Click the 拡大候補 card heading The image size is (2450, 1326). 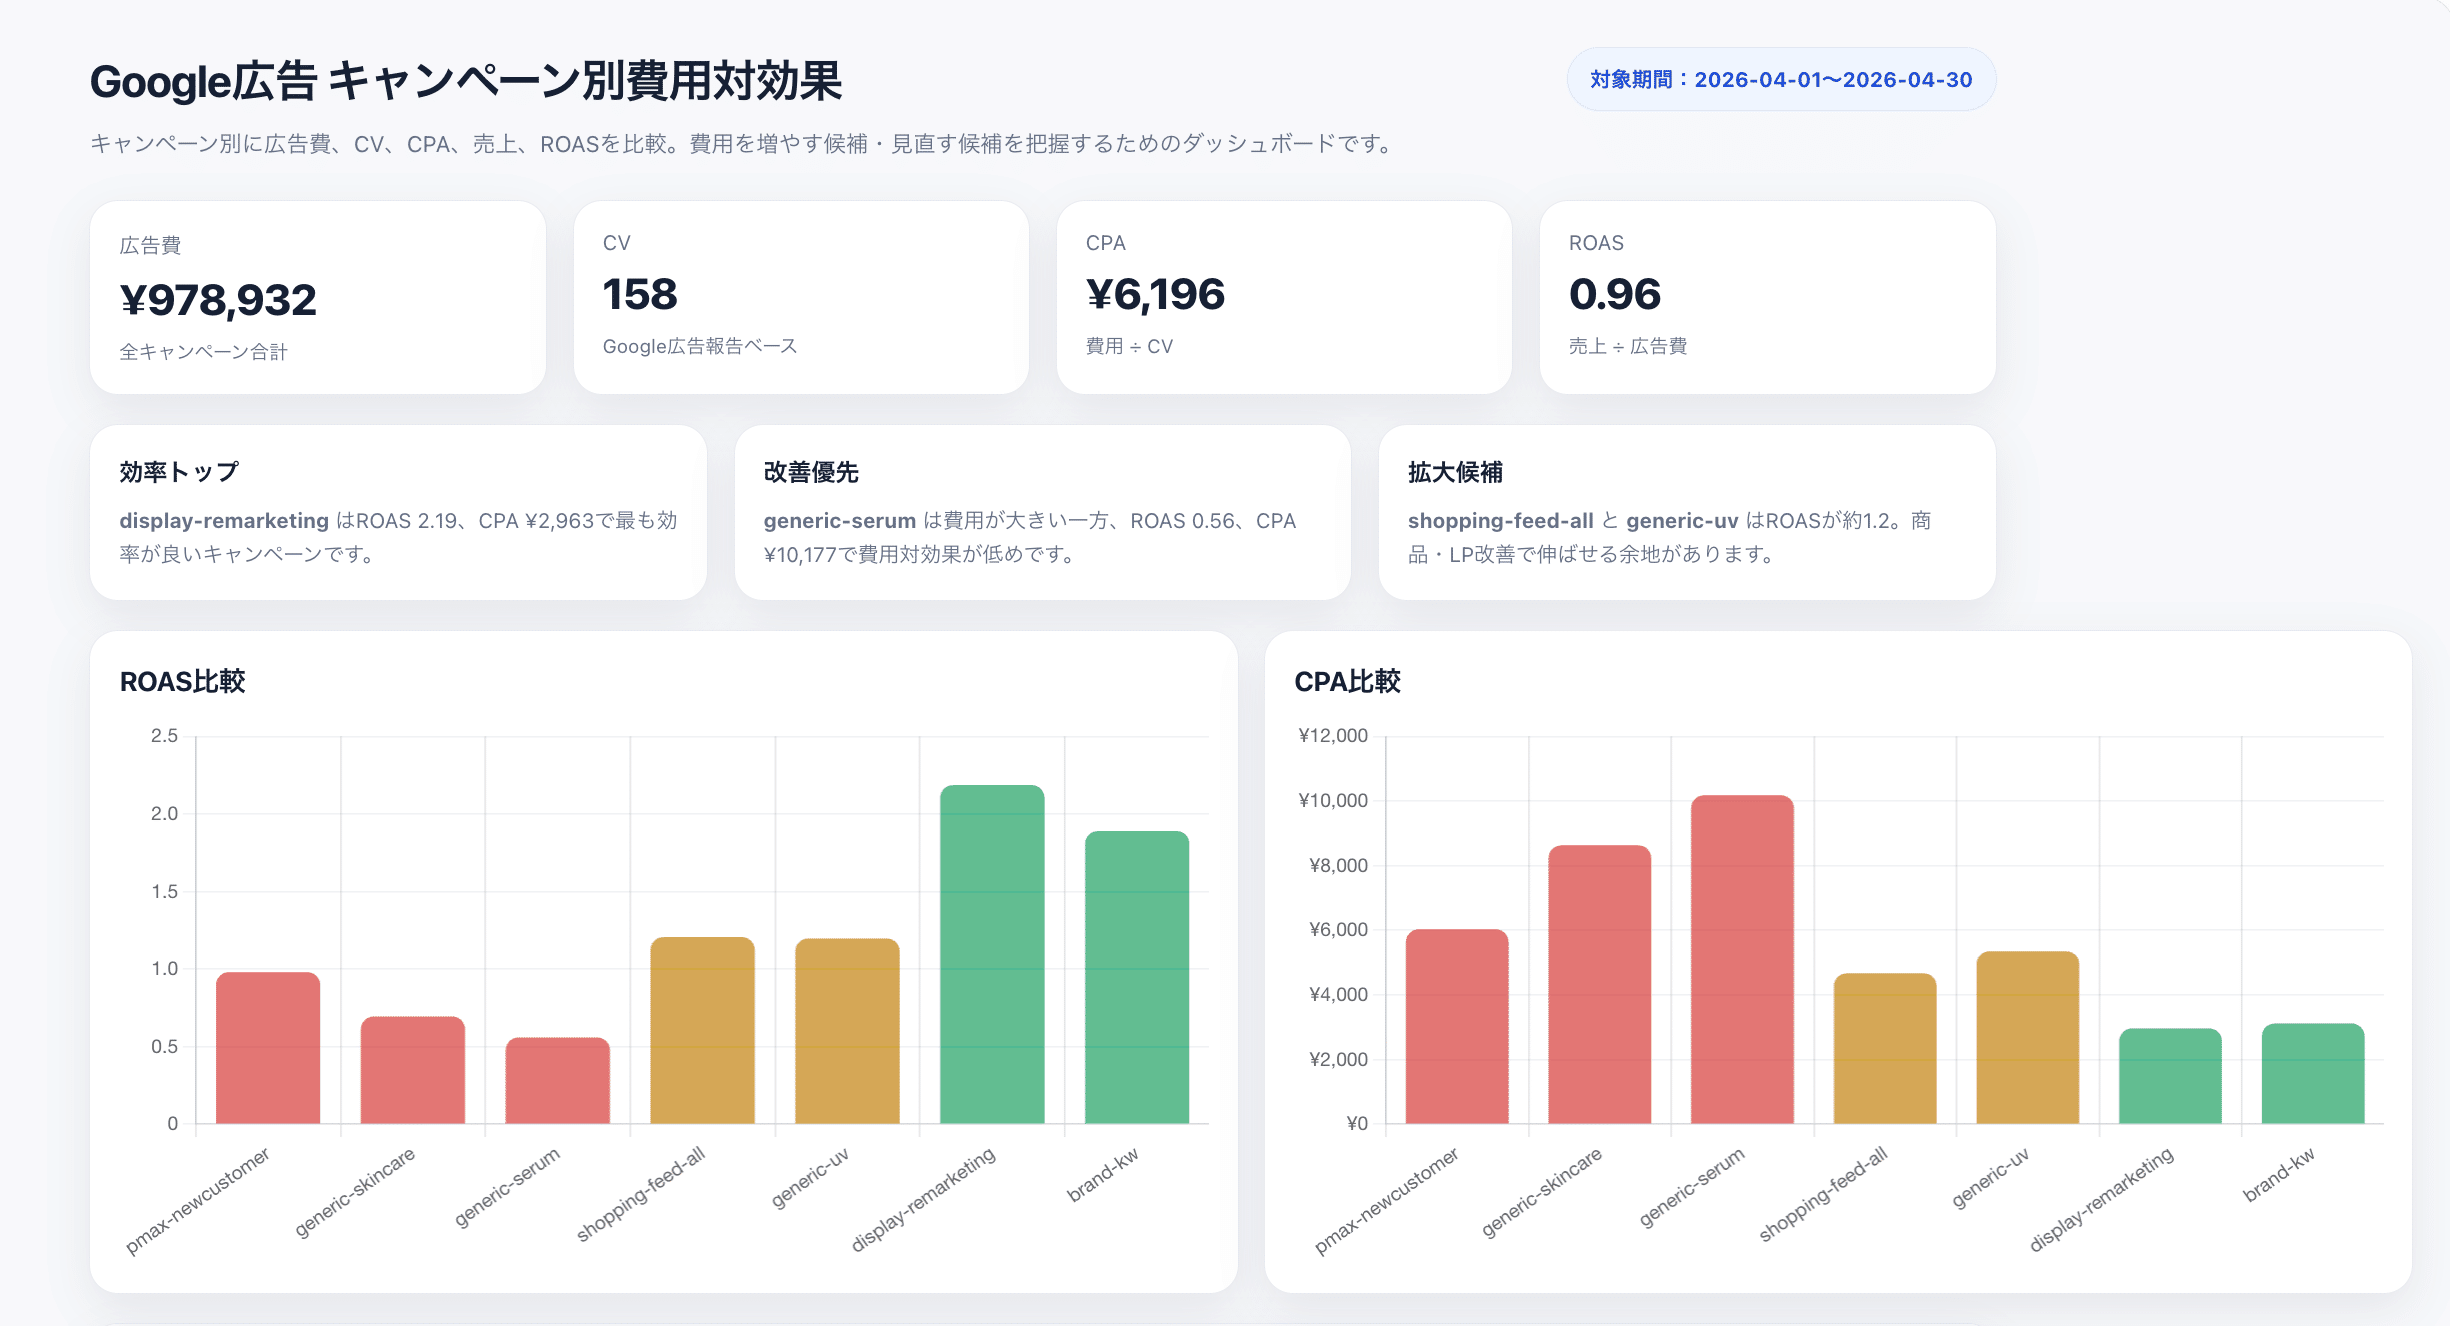1455,472
